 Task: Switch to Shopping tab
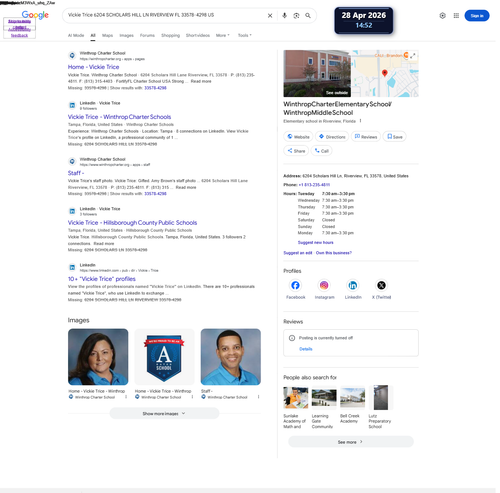pyautogui.click(x=170, y=35)
